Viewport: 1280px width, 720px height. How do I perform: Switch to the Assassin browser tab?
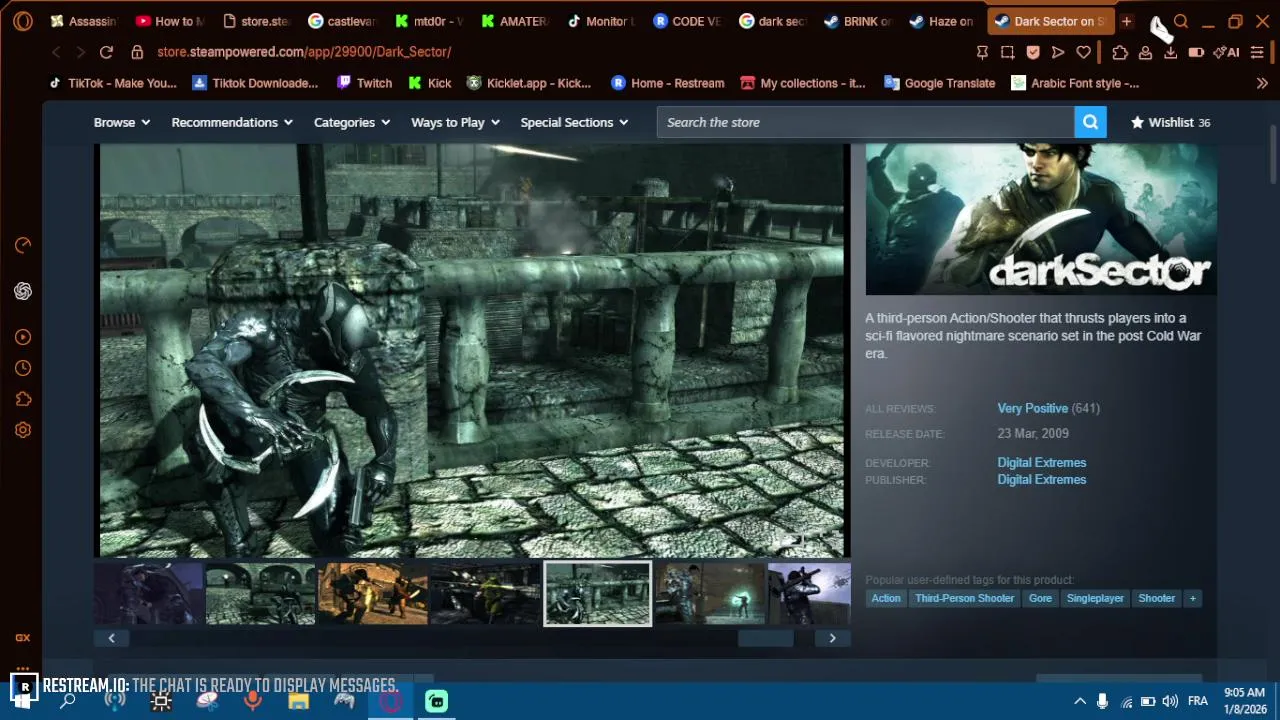click(x=84, y=21)
